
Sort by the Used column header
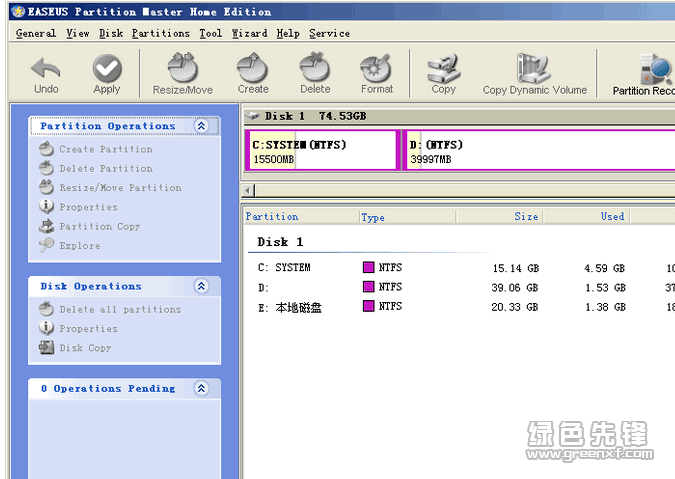587,216
